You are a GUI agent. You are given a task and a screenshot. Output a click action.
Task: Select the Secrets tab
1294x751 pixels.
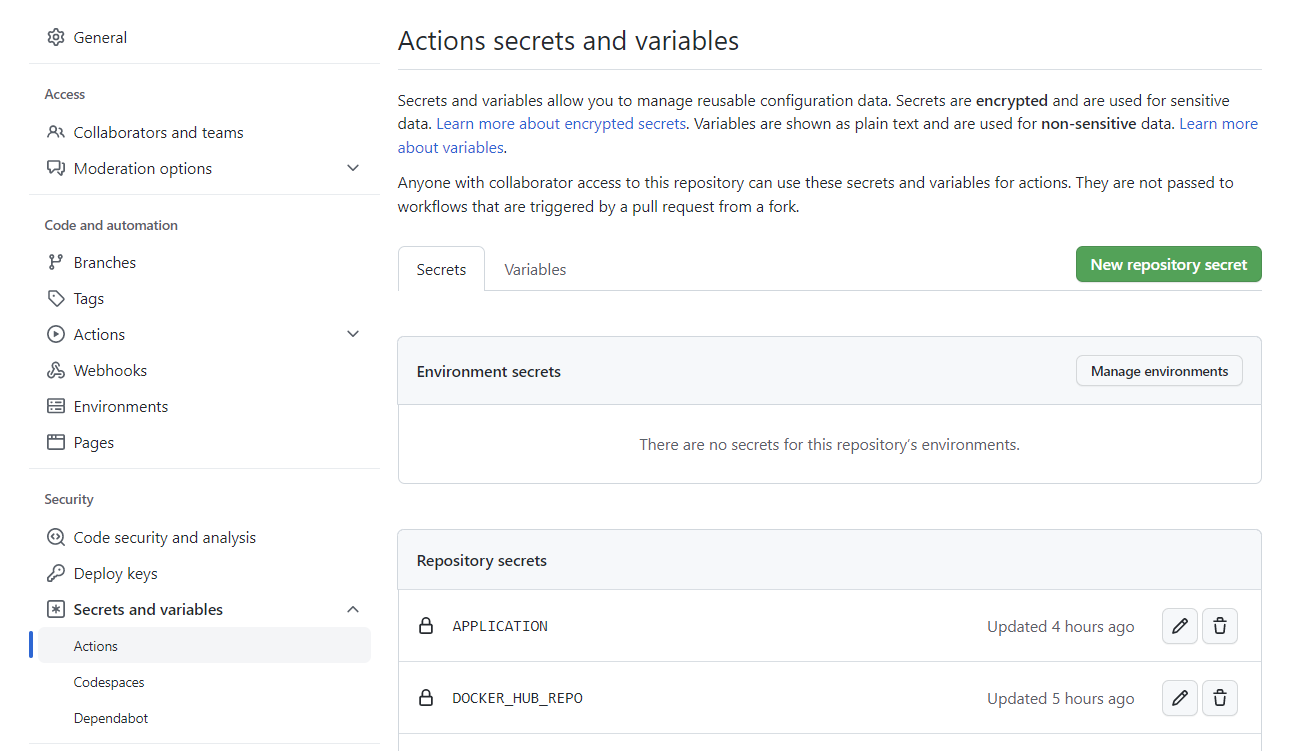click(441, 269)
